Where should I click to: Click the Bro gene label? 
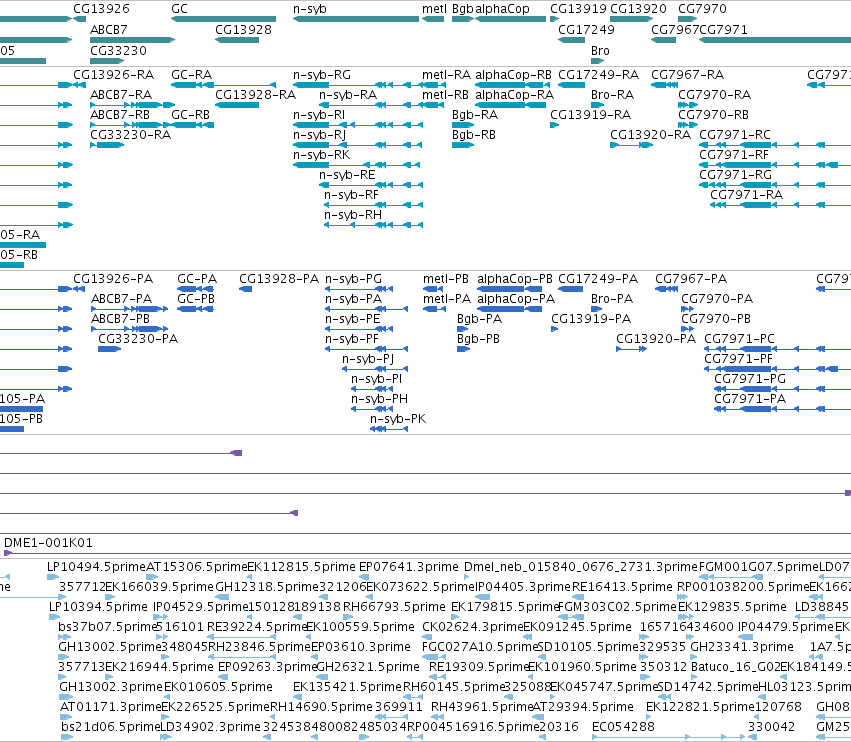pyautogui.click(x=600, y=50)
